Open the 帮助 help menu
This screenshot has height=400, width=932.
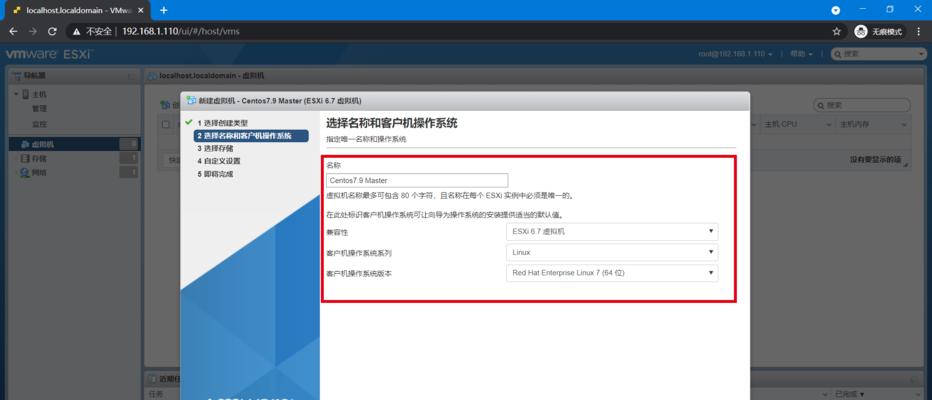click(x=801, y=54)
